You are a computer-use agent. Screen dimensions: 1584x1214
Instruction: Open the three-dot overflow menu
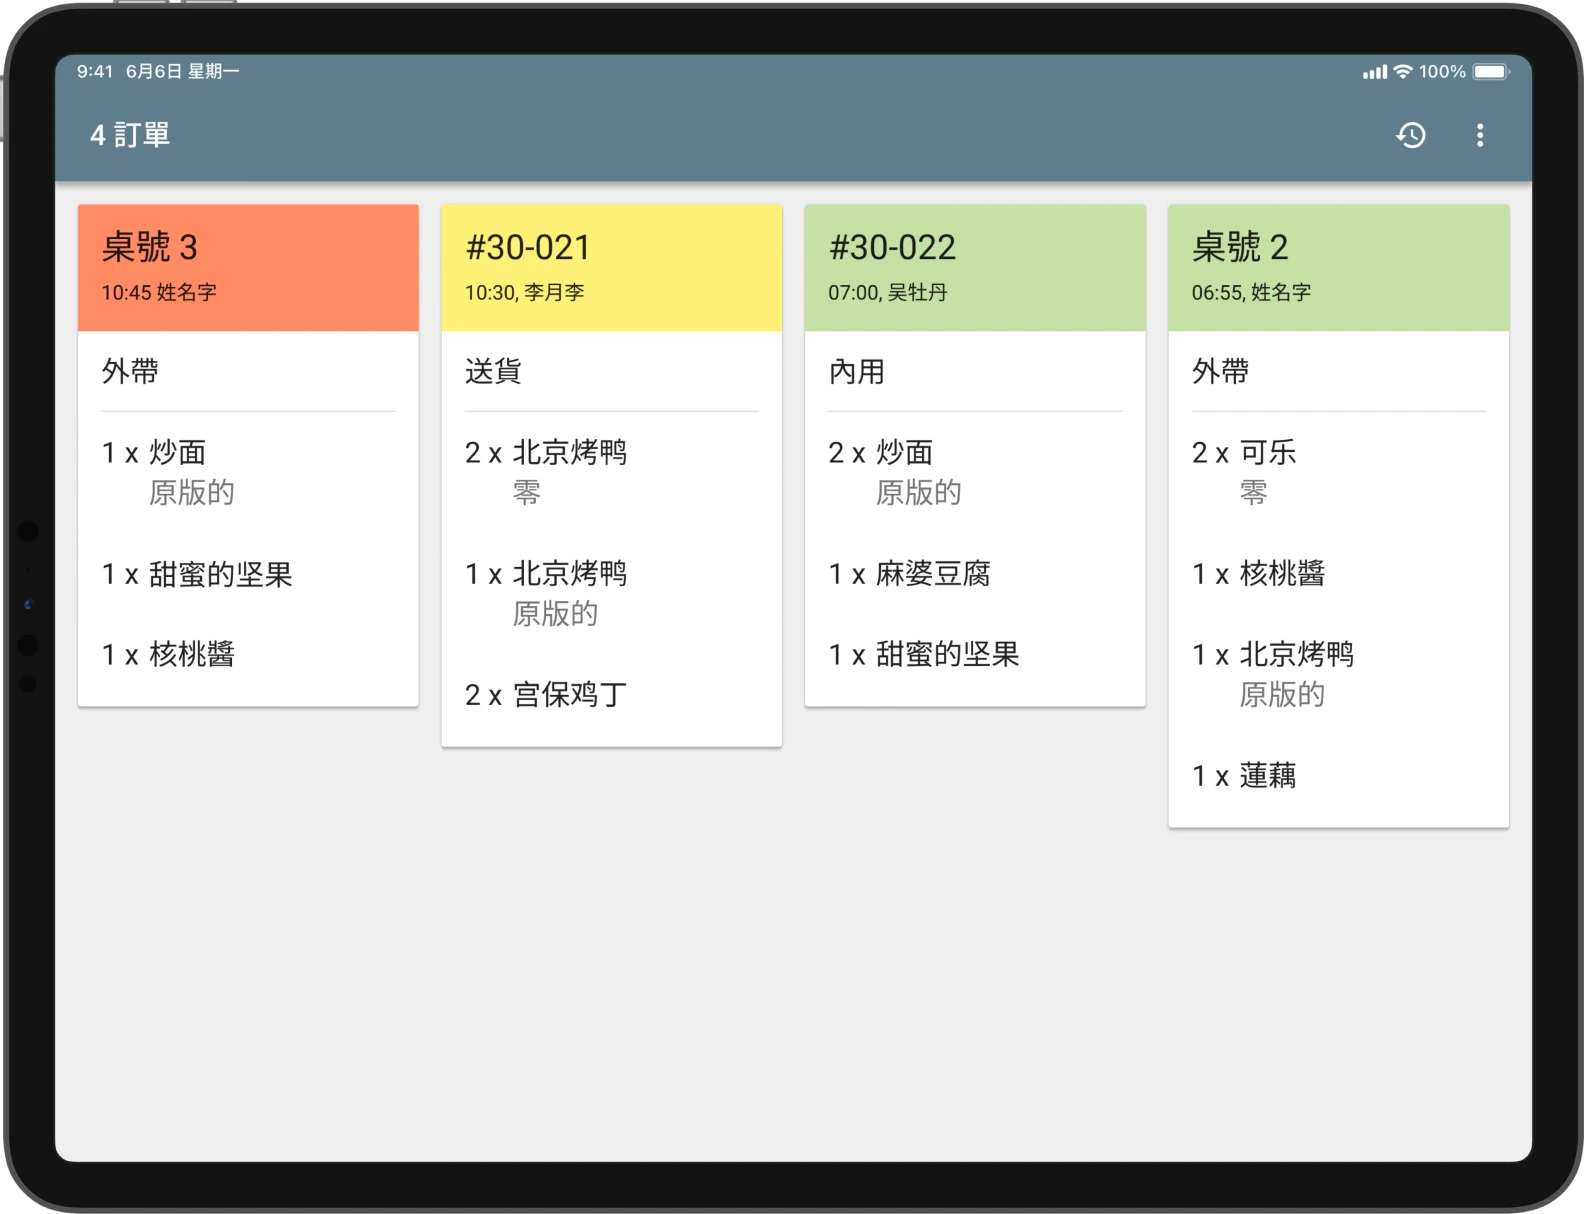(x=1480, y=135)
